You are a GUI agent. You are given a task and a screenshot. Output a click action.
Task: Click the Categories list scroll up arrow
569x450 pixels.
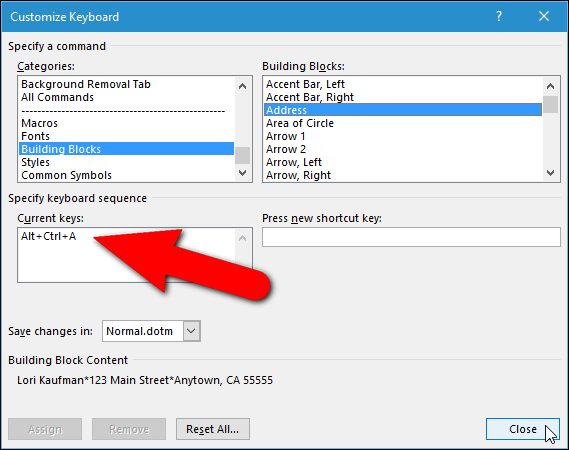(242, 86)
